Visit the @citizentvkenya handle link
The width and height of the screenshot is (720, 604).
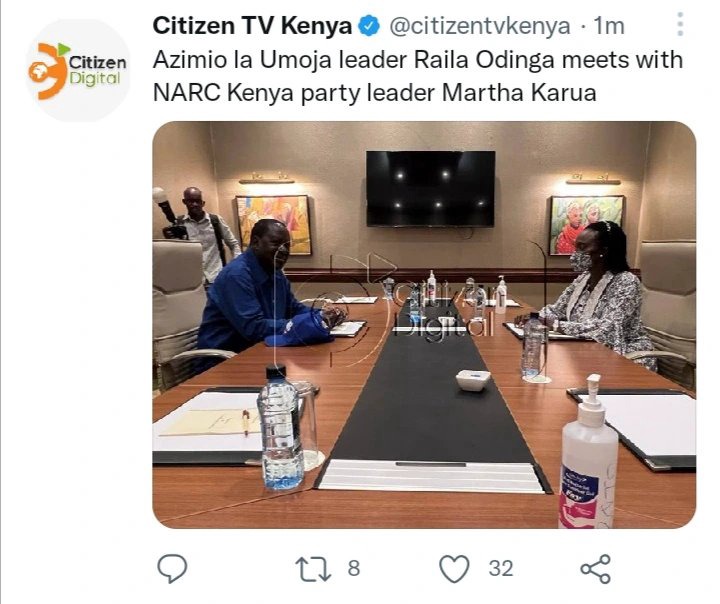(480, 26)
